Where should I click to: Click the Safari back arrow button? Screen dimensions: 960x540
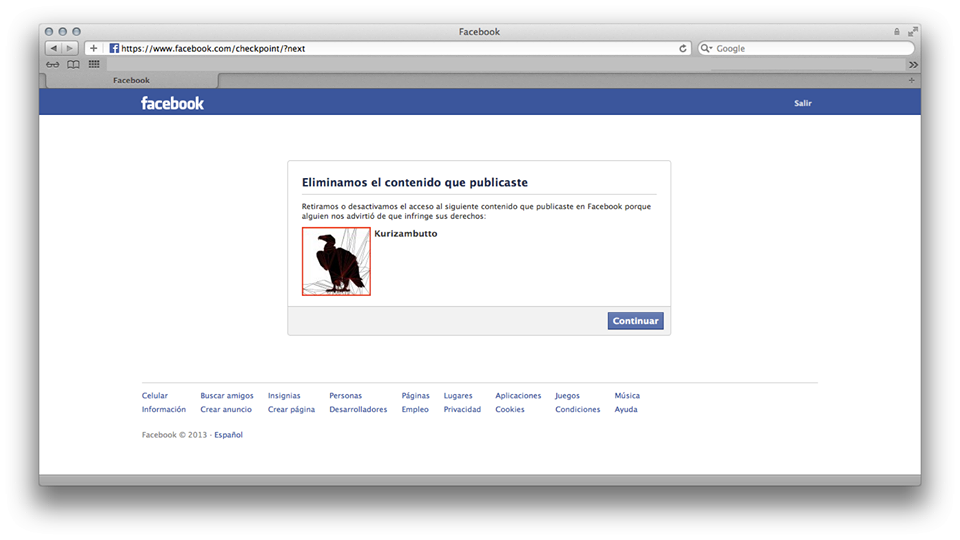tap(53, 48)
